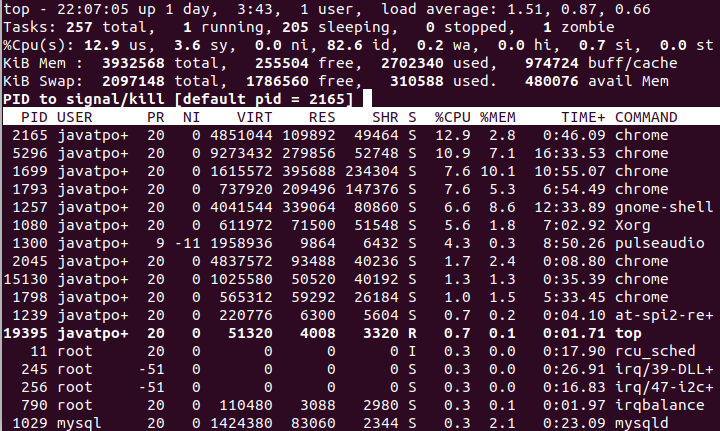Click PID 15130 in the list
Viewport: 720px width, 431px height.
25,279
